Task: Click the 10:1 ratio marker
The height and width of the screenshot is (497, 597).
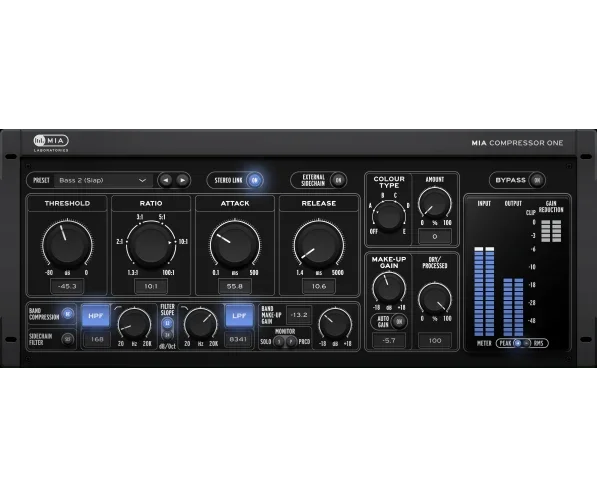Action: [x=183, y=242]
